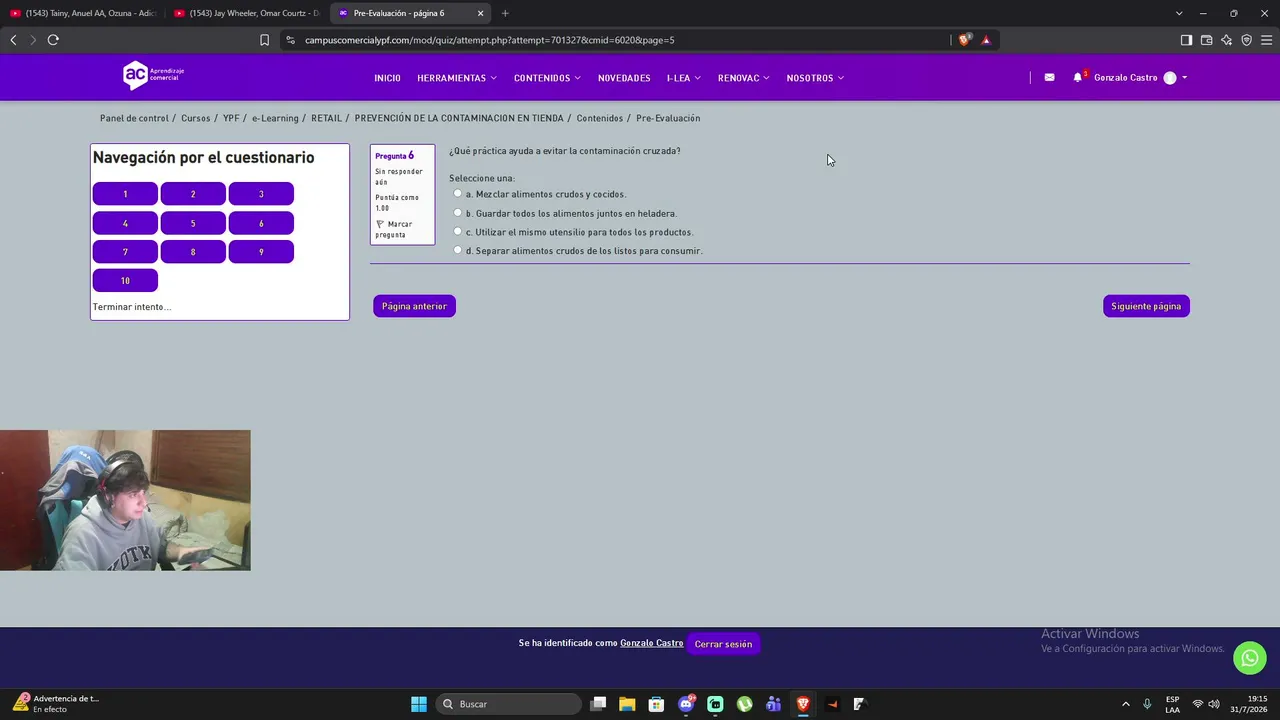
Task: Open the browser hamburger menu
Action: pyautogui.click(x=1267, y=40)
